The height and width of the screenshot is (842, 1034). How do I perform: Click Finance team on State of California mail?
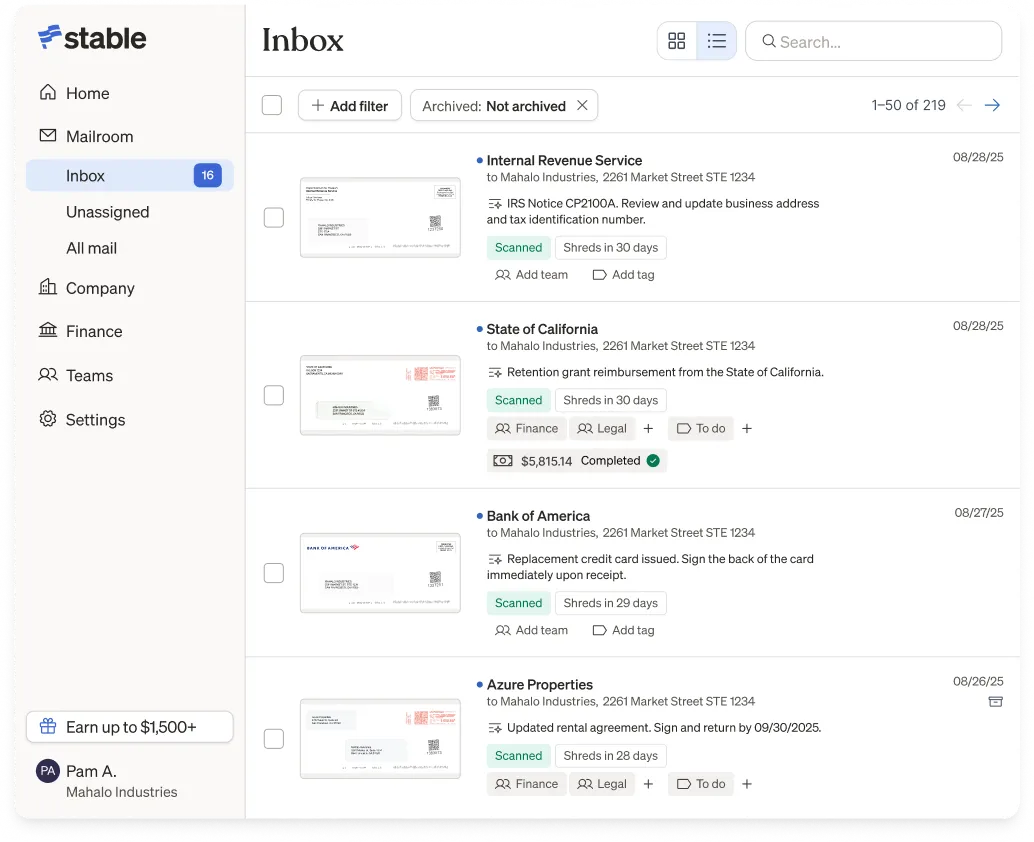[x=526, y=429]
